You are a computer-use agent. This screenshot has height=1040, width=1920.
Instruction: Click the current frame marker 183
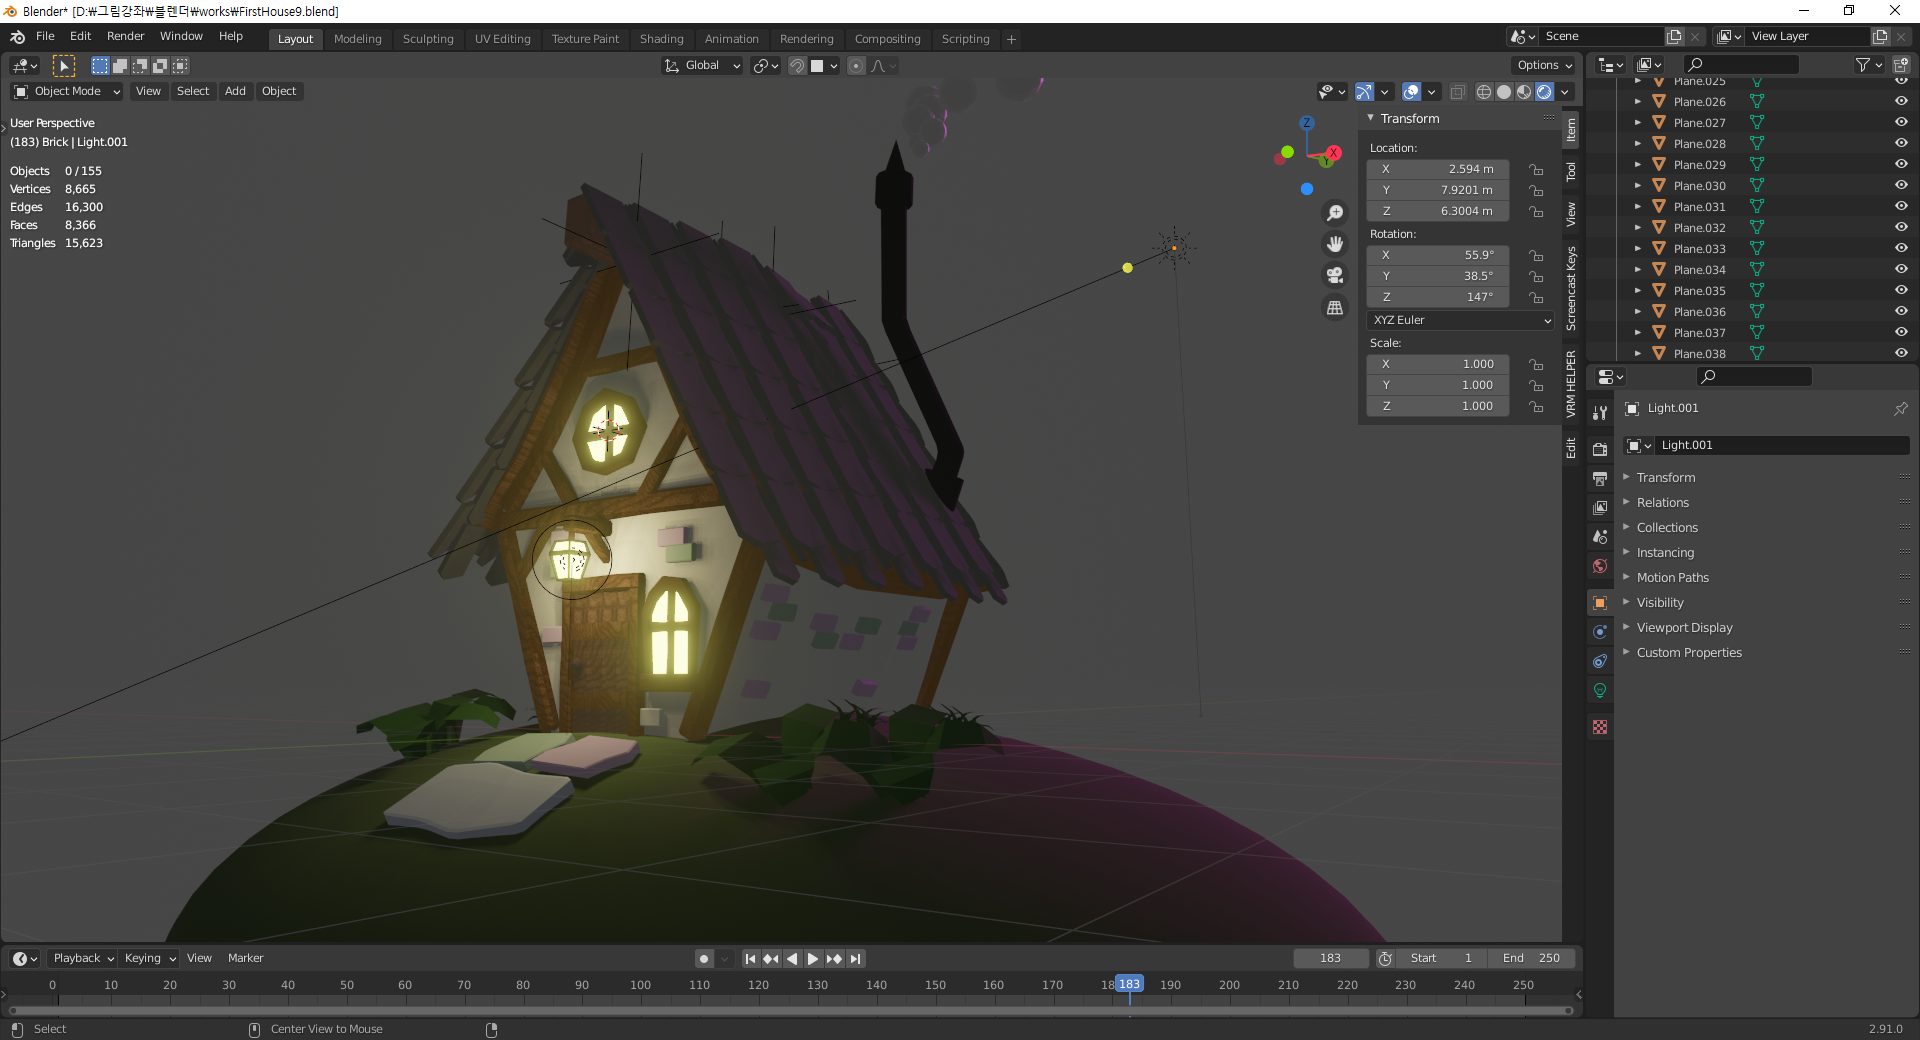(1129, 984)
